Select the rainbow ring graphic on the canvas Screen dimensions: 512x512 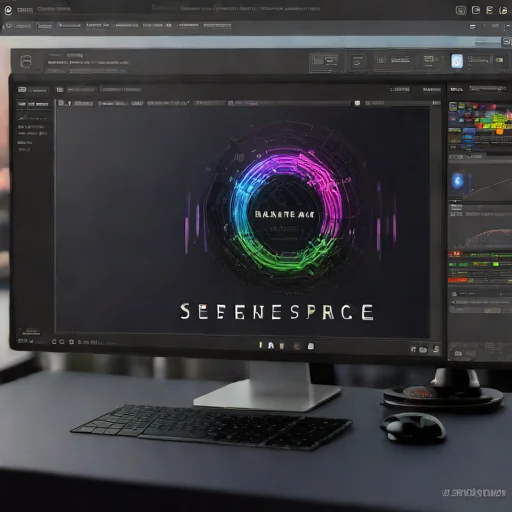click(x=287, y=213)
